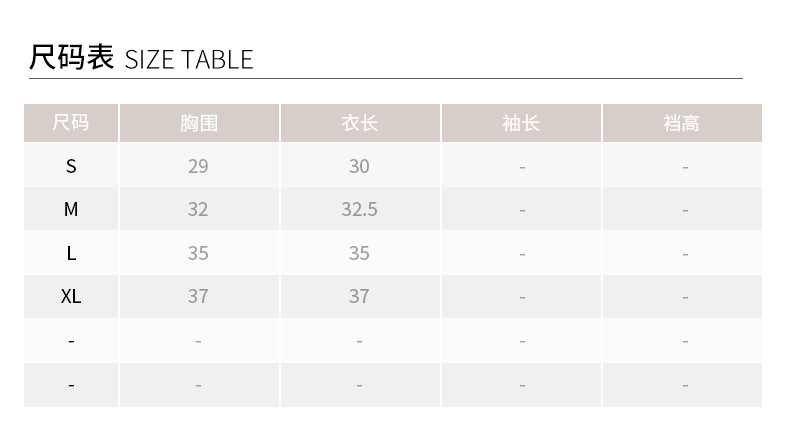Click the M length value 32.5
The image size is (790, 435).
coord(359,209)
